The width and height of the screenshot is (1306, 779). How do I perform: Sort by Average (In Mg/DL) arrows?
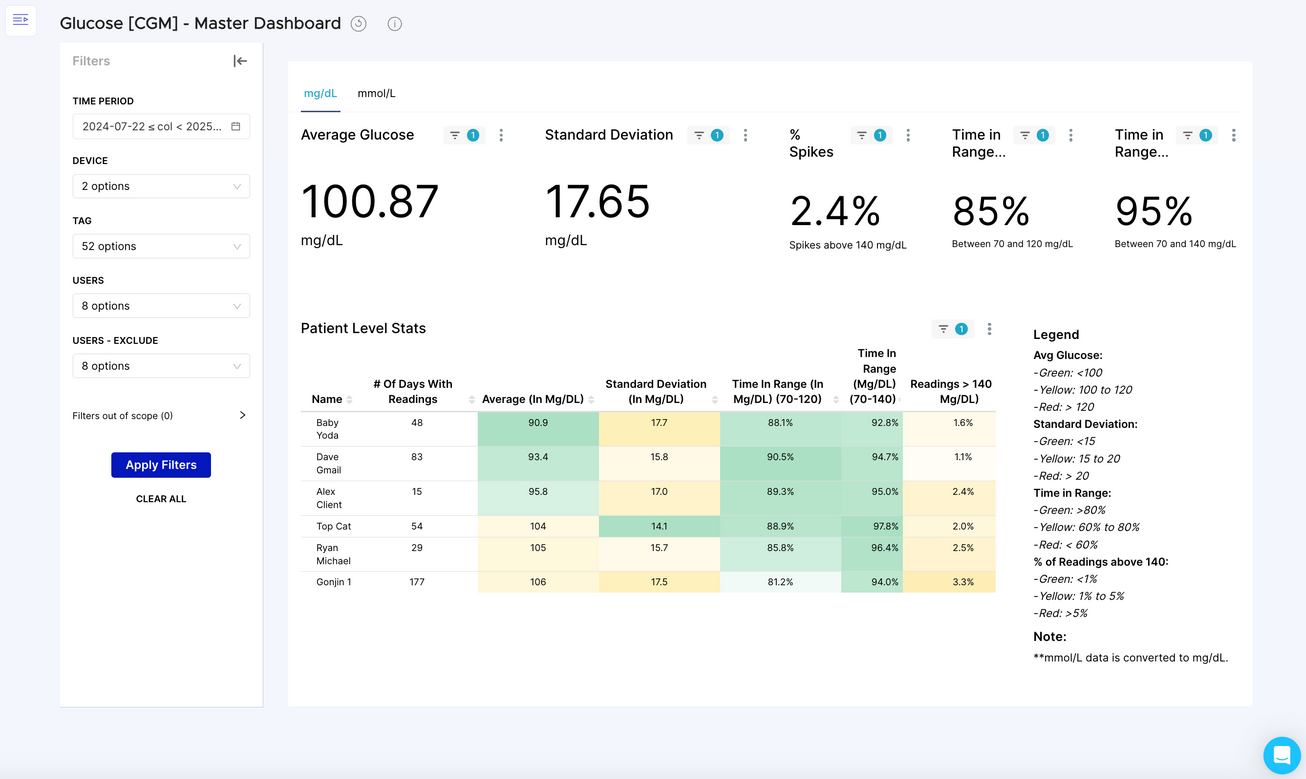pos(592,400)
